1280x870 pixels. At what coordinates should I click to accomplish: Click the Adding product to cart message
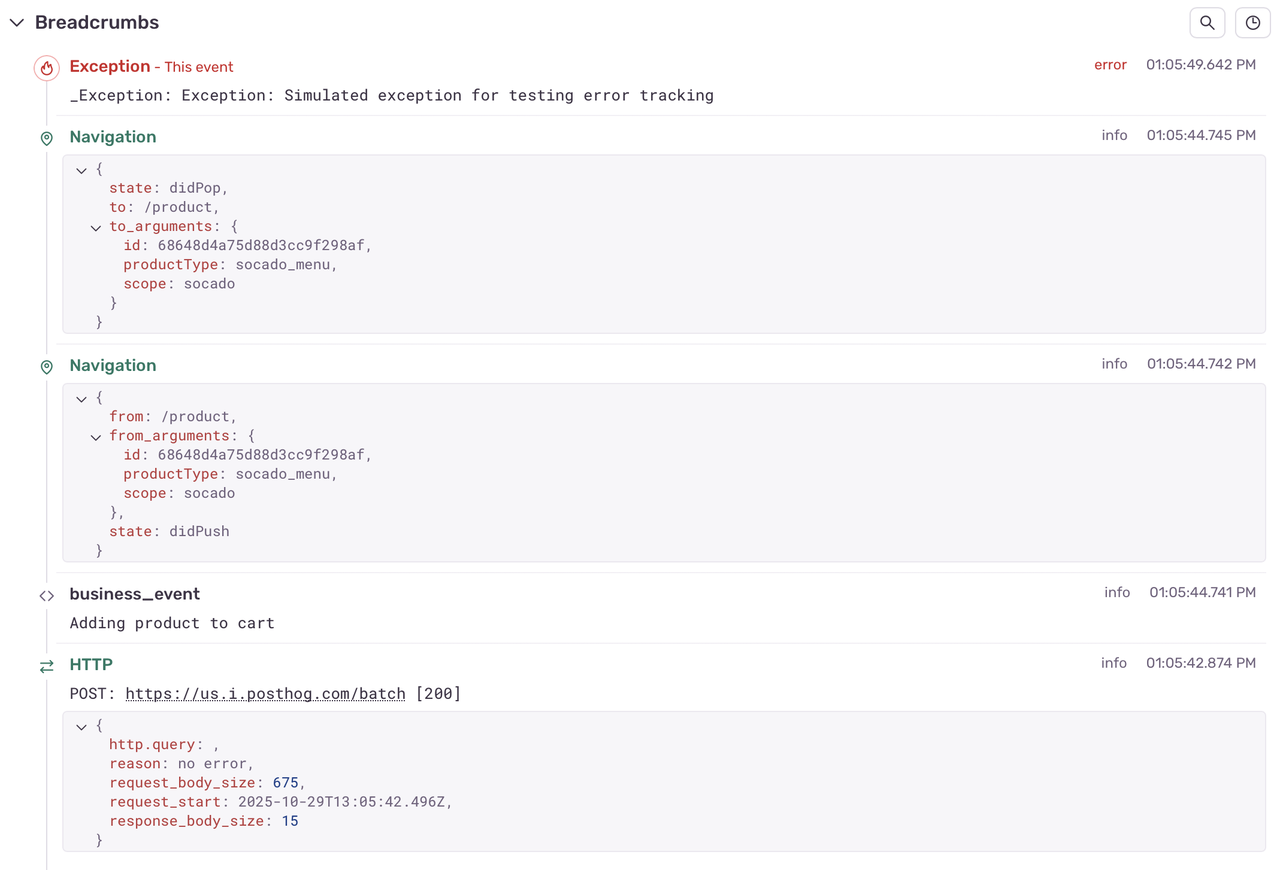click(171, 623)
